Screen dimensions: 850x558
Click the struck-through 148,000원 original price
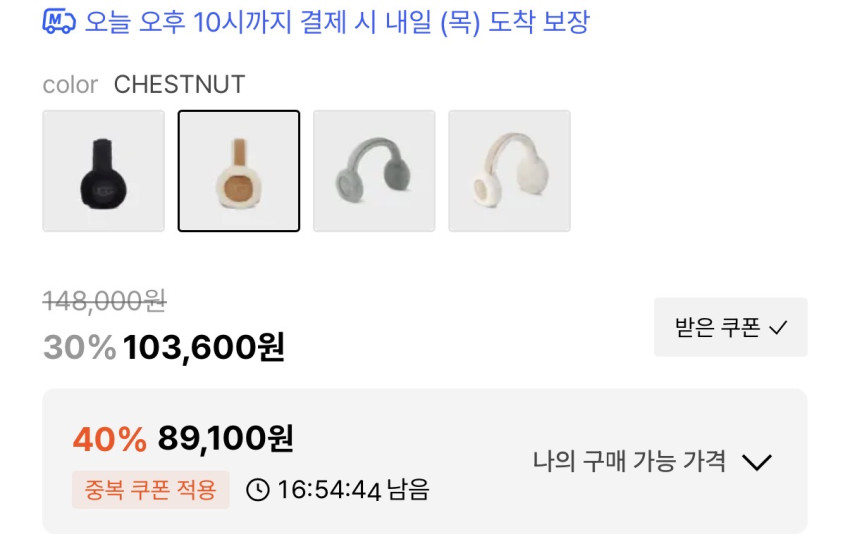click(x=104, y=300)
